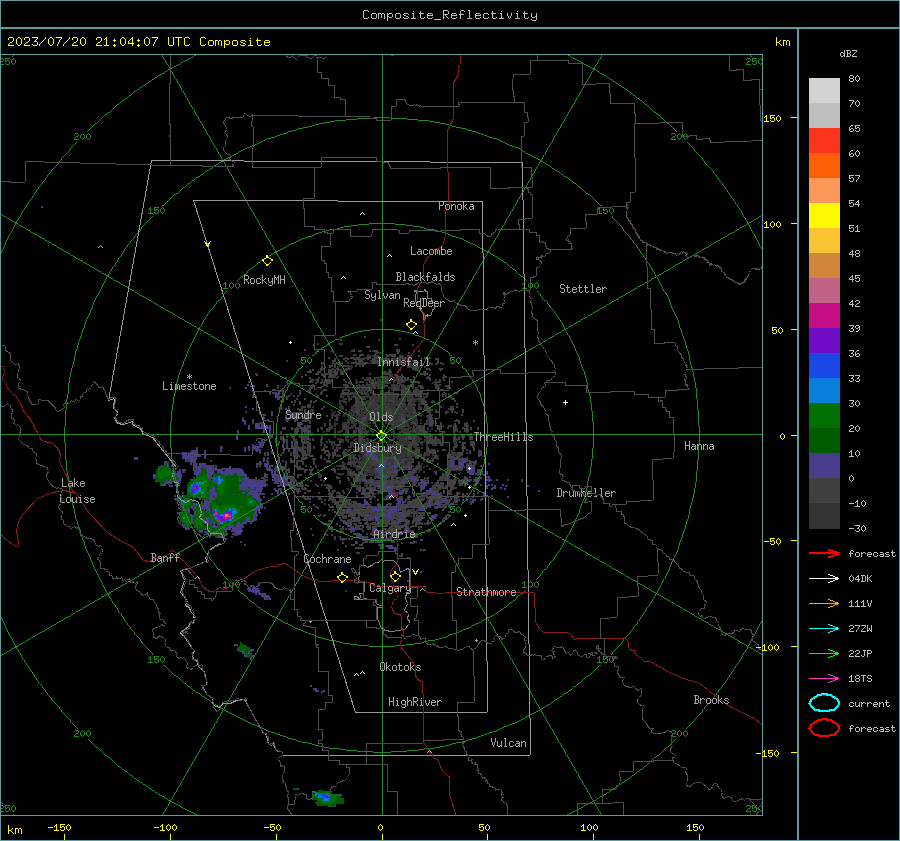900x841 pixels.
Task: Click the pink storm core northwest of Banff
Action: pos(226,515)
